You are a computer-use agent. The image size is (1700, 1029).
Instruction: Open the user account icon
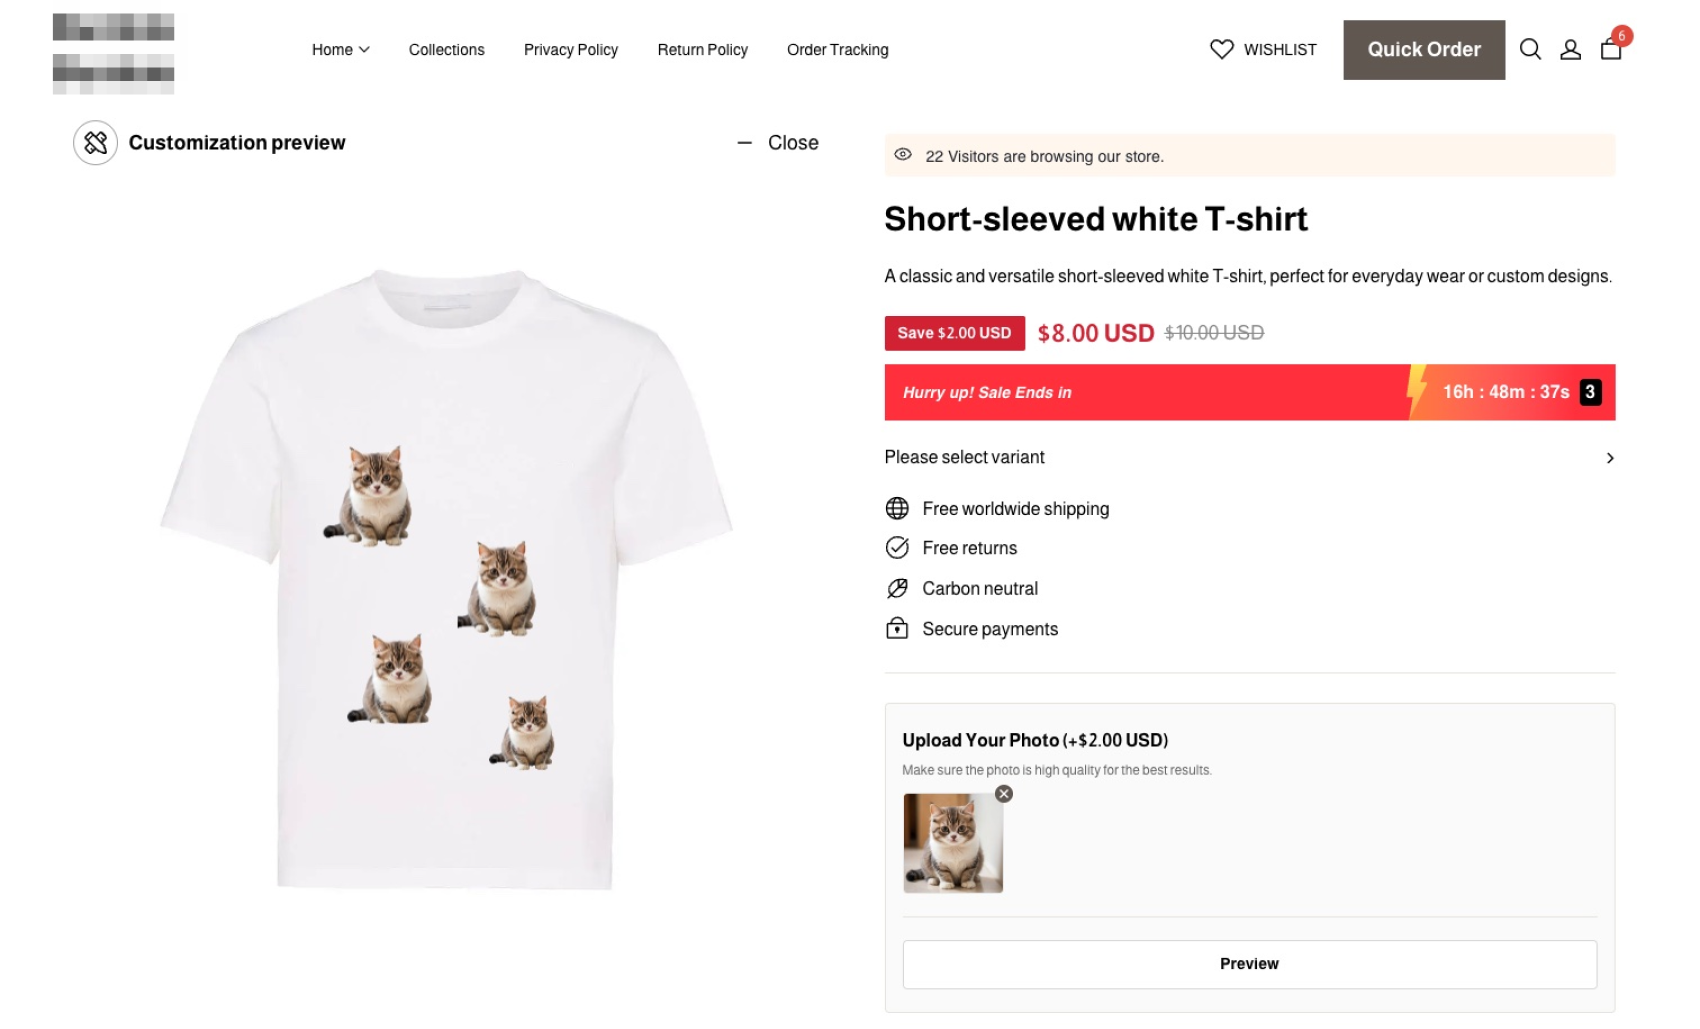[x=1570, y=49]
